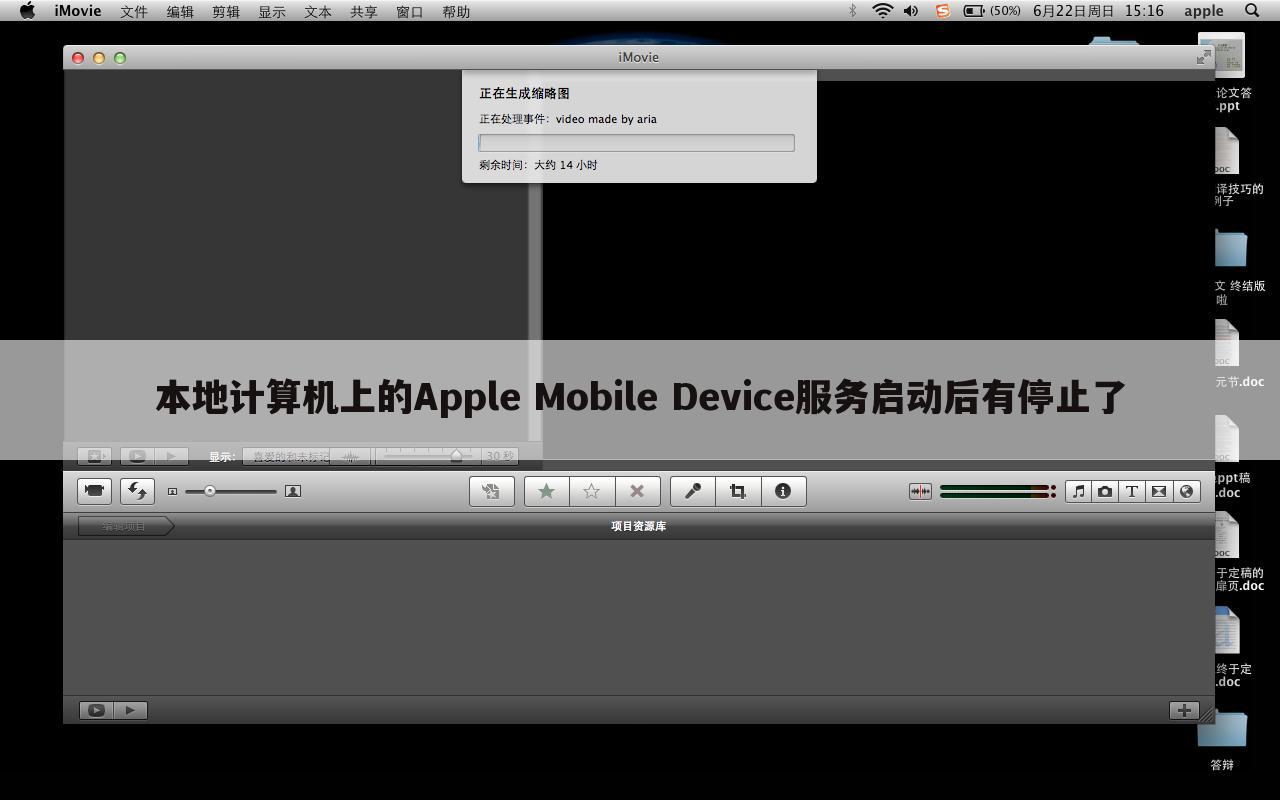Image resolution: width=1280 pixels, height=800 pixels.
Task: Click the date and time 15:16
Action: [1098, 11]
